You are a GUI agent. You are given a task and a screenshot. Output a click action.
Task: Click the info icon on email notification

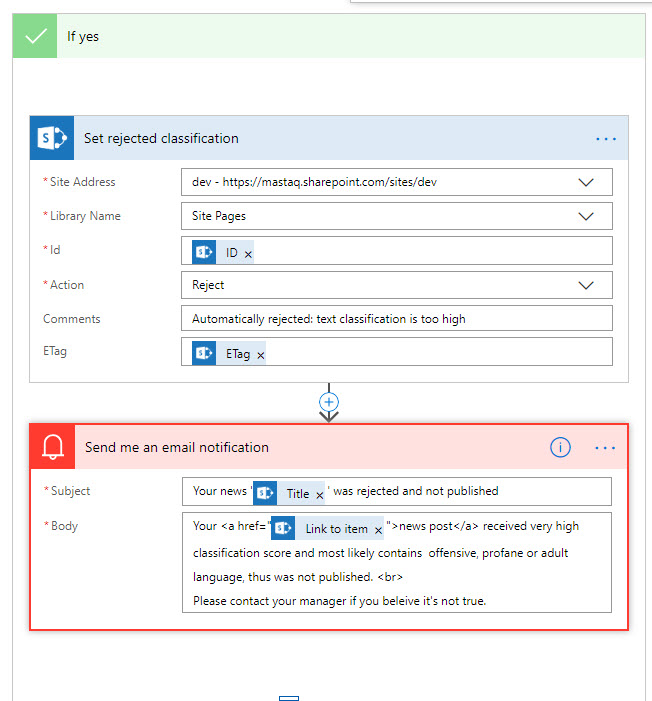point(560,448)
